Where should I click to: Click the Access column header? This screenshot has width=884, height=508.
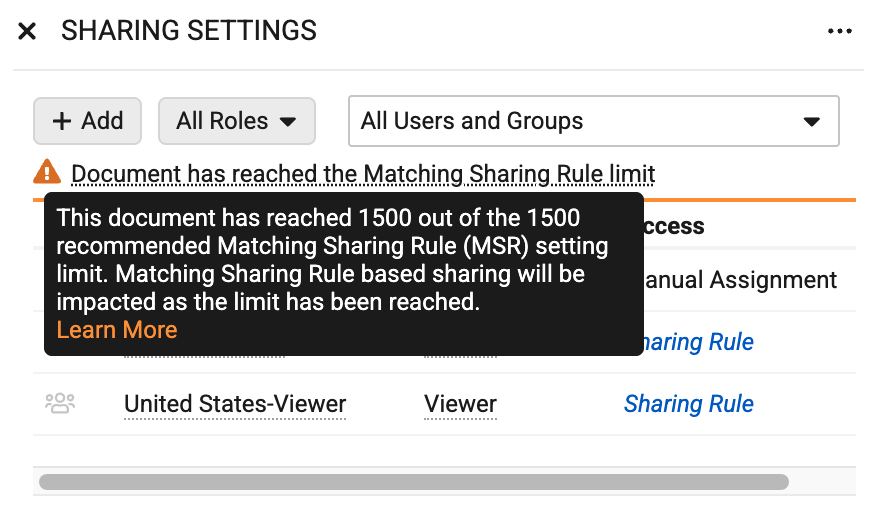(x=674, y=226)
